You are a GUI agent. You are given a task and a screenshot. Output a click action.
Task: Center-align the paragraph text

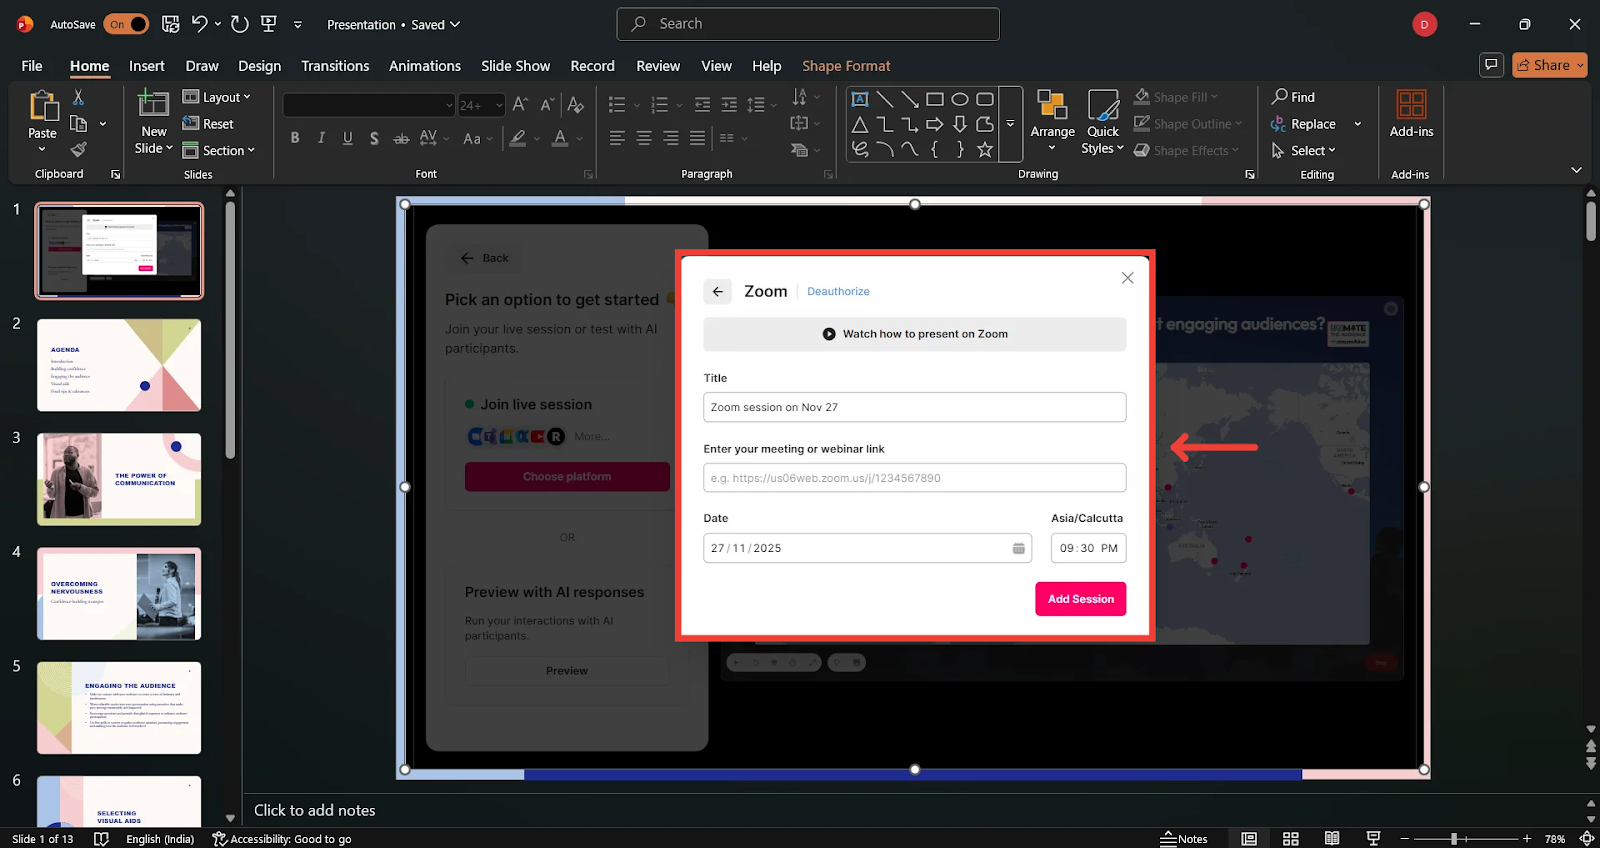coord(644,138)
